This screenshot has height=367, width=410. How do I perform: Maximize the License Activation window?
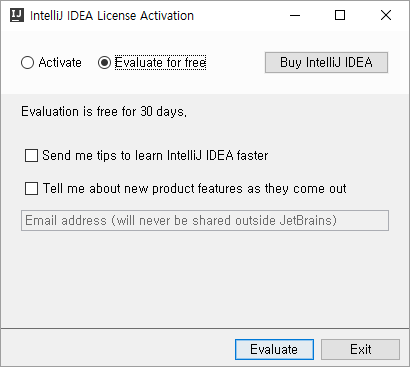click(x=340, y=15)
